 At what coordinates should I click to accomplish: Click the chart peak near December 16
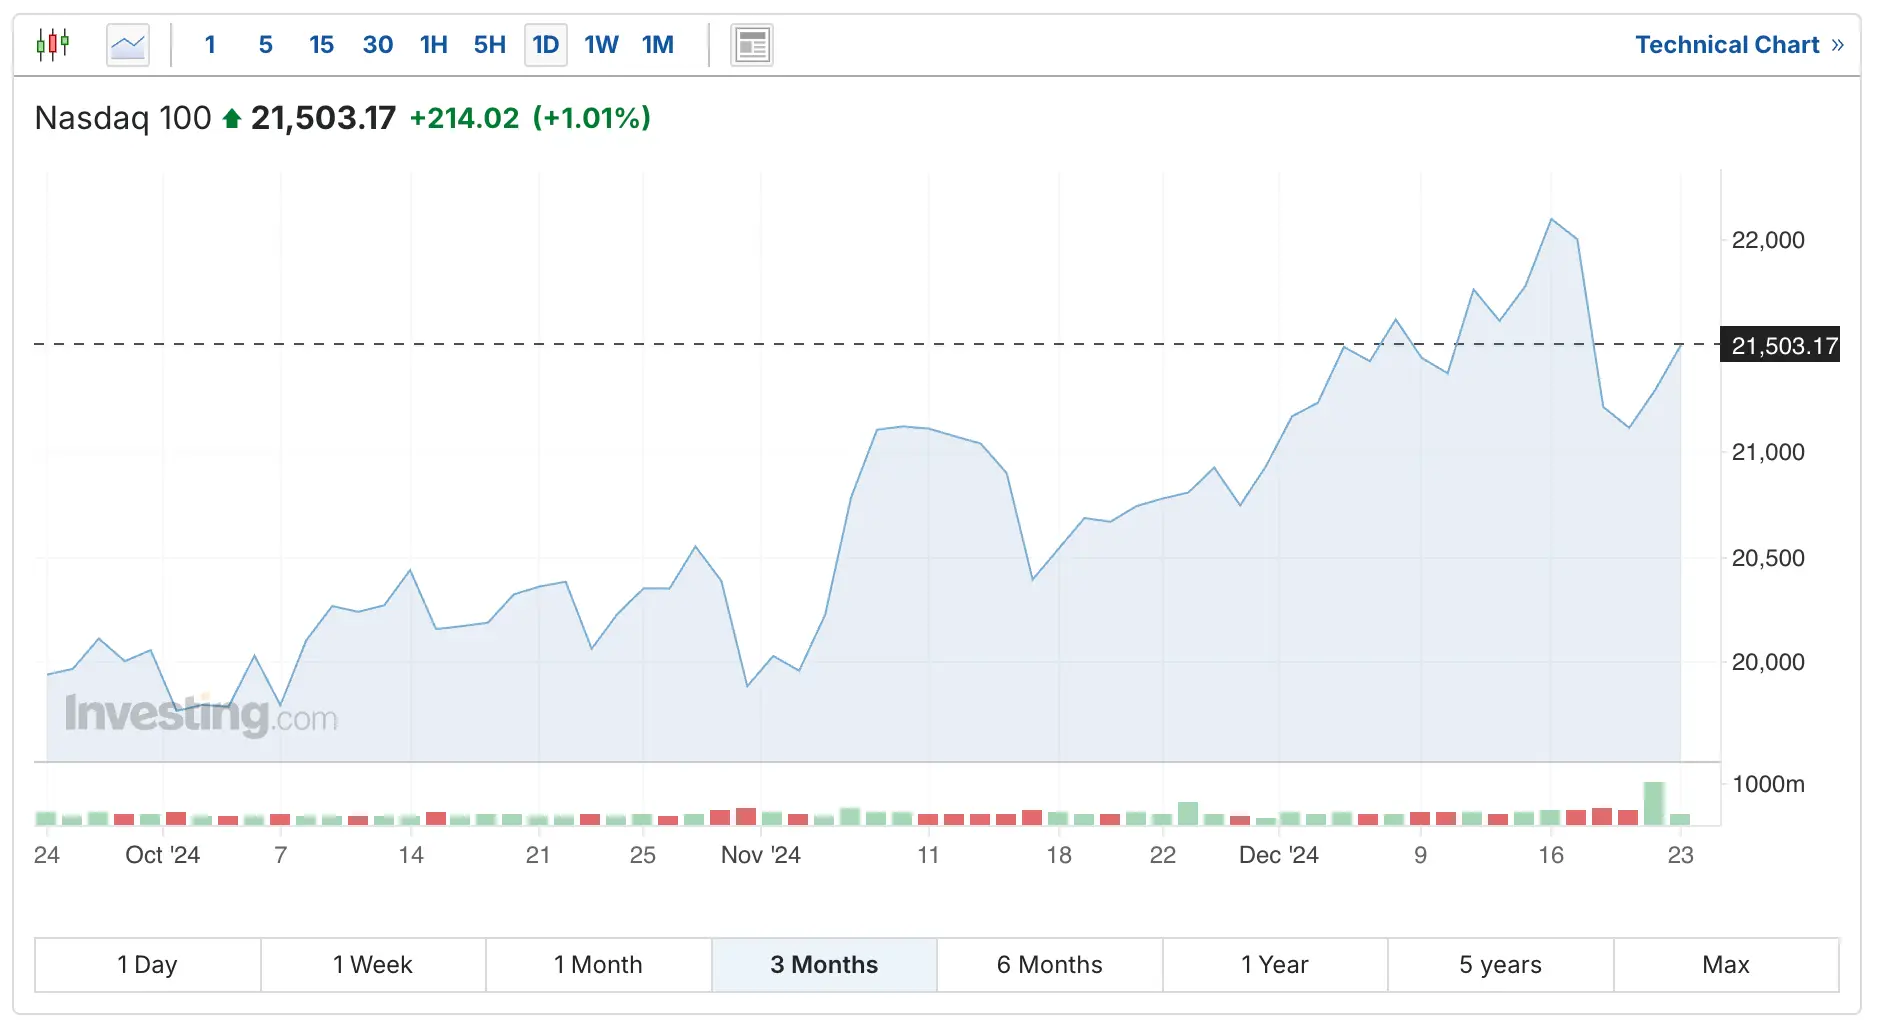coord(1551,219)
